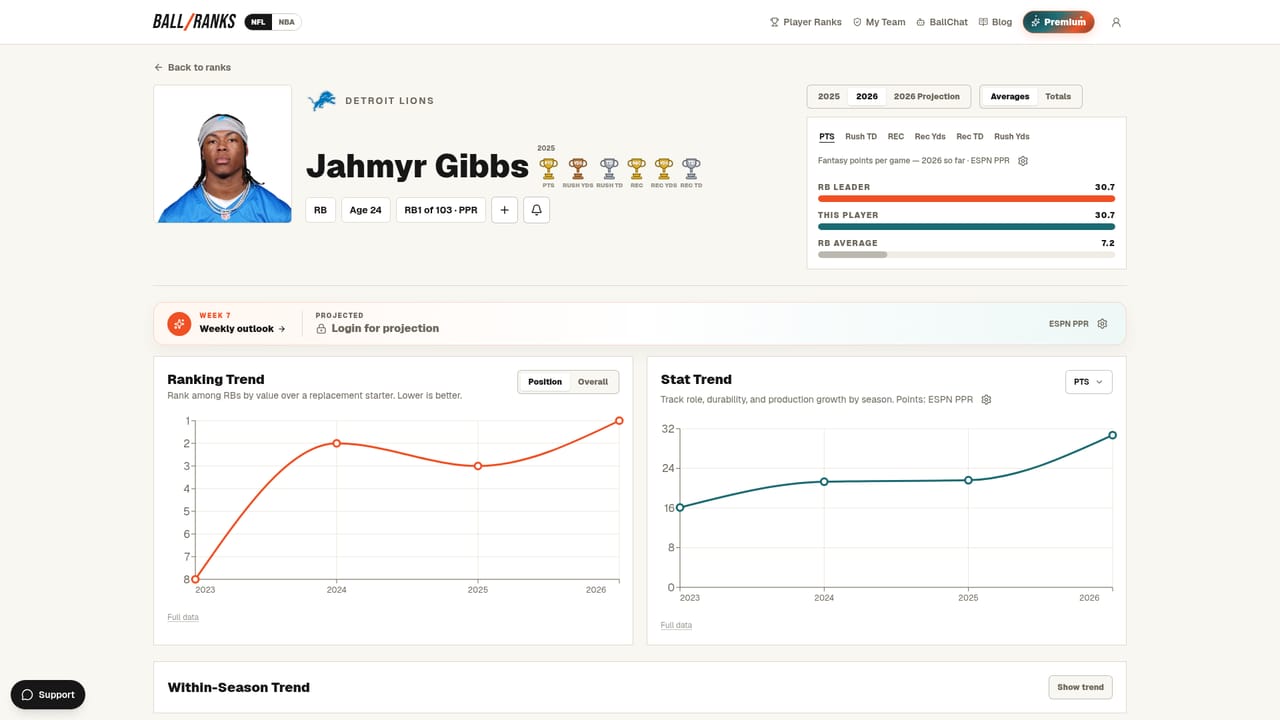Open Full data under Ranking Trend chart
This screenshot has height=720, width=1280.
point(183,617)
